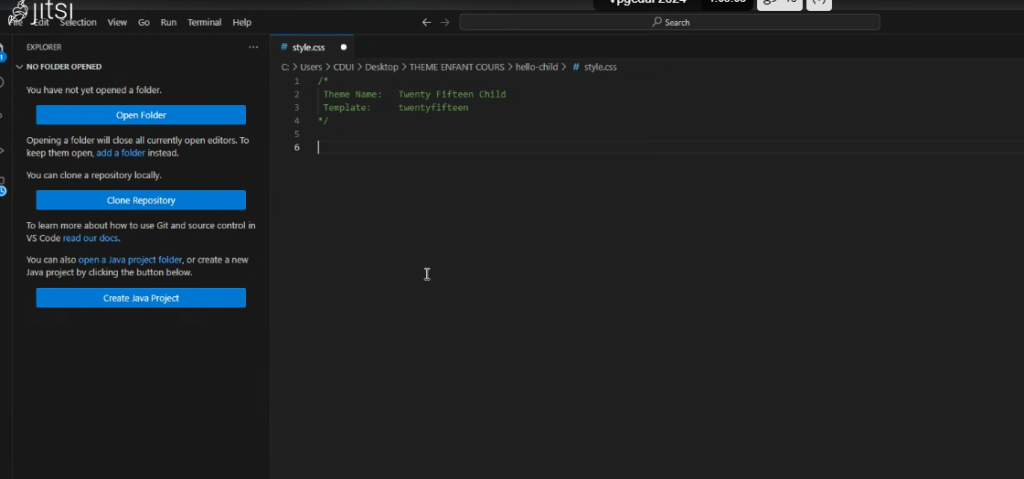This screenshot has width=1024, height=479.
Task: Open the Selection menu
Action: 78,22
